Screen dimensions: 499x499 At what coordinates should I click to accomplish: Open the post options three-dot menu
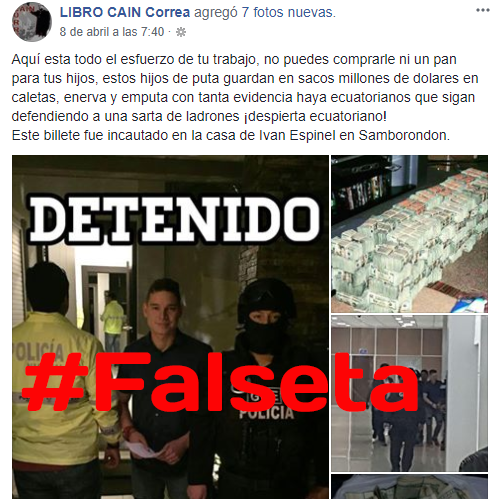[x=482, y=10]
